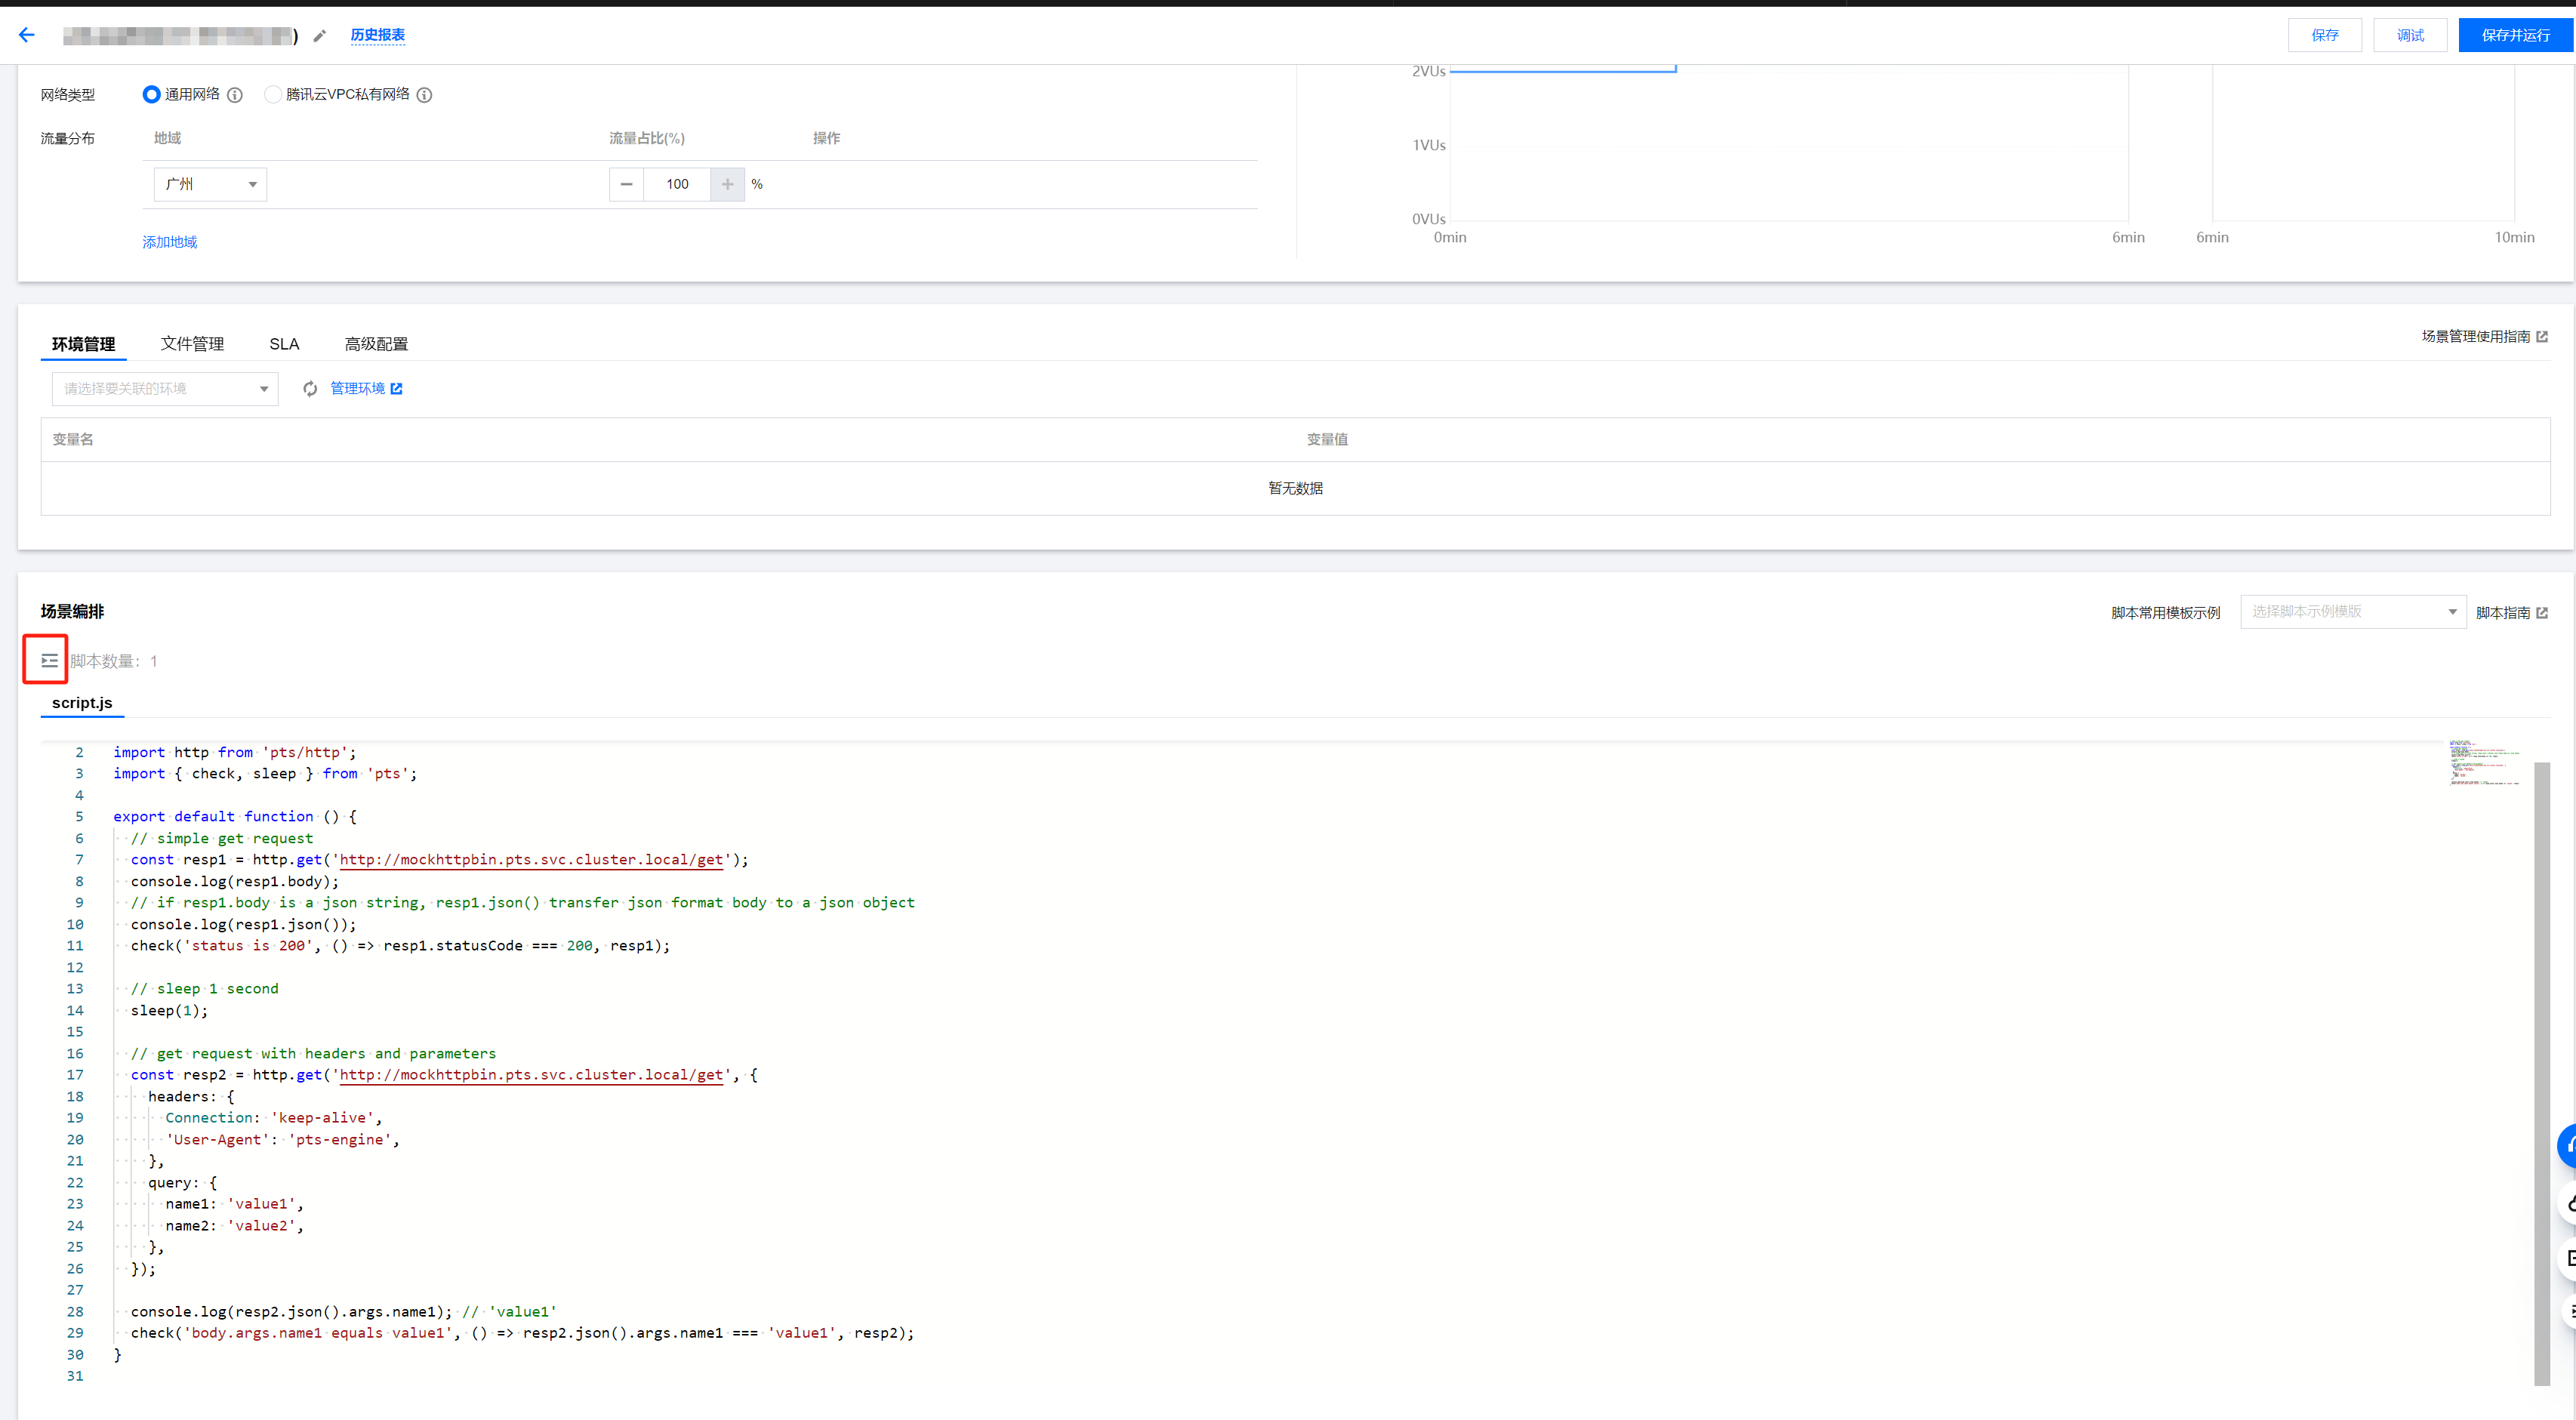This screenshot has height=1420, width=2576.
Task: Click the code editor vertical scrollbar
Action: pyautogui.click(x=2541, y=1070)
